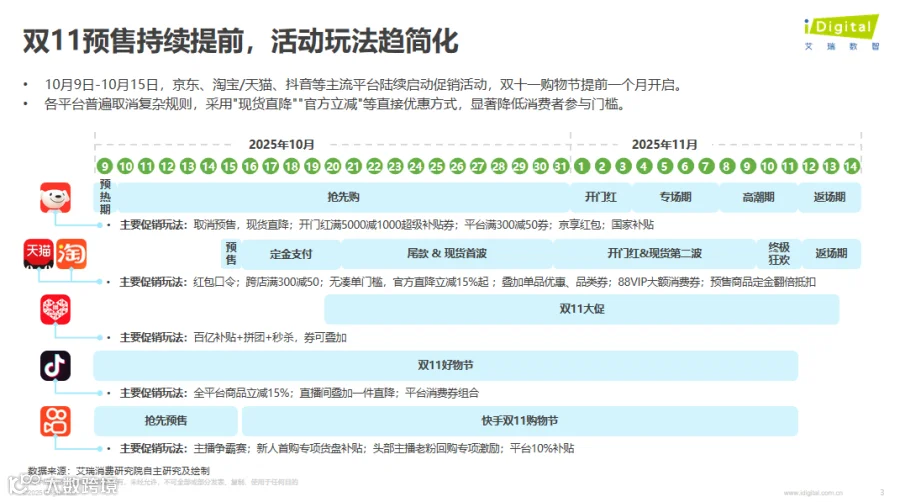Click the Tmall 天猫 logo icon
Image resolution: width=900 pixels, height=502 pixels.
(x=38, y=254)
